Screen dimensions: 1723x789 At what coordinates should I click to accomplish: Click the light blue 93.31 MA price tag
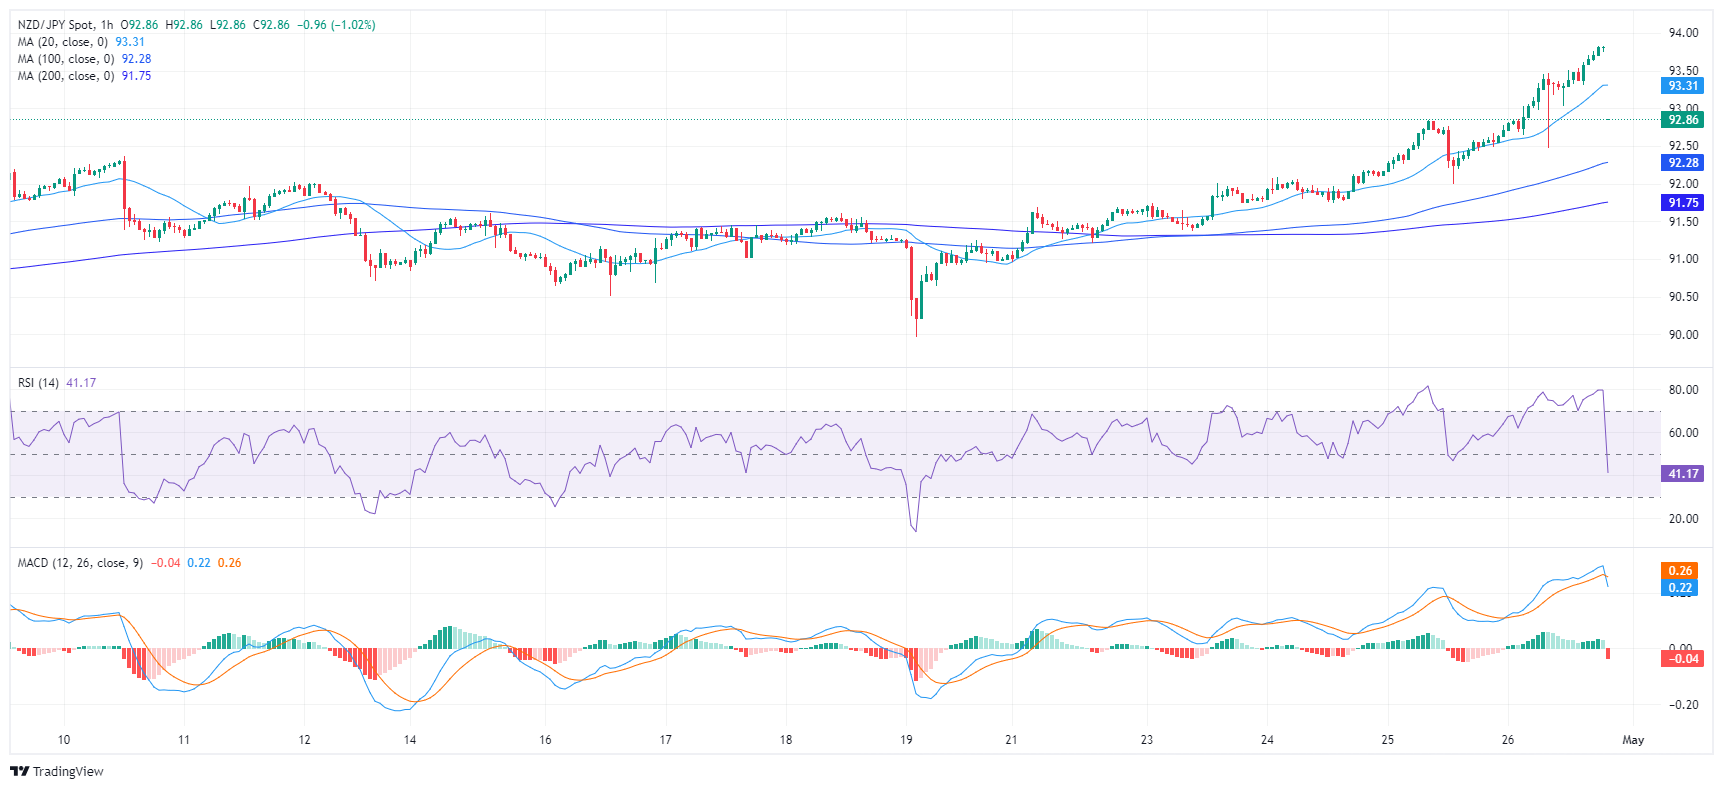pyautogui.click(x=1683, y=86)
